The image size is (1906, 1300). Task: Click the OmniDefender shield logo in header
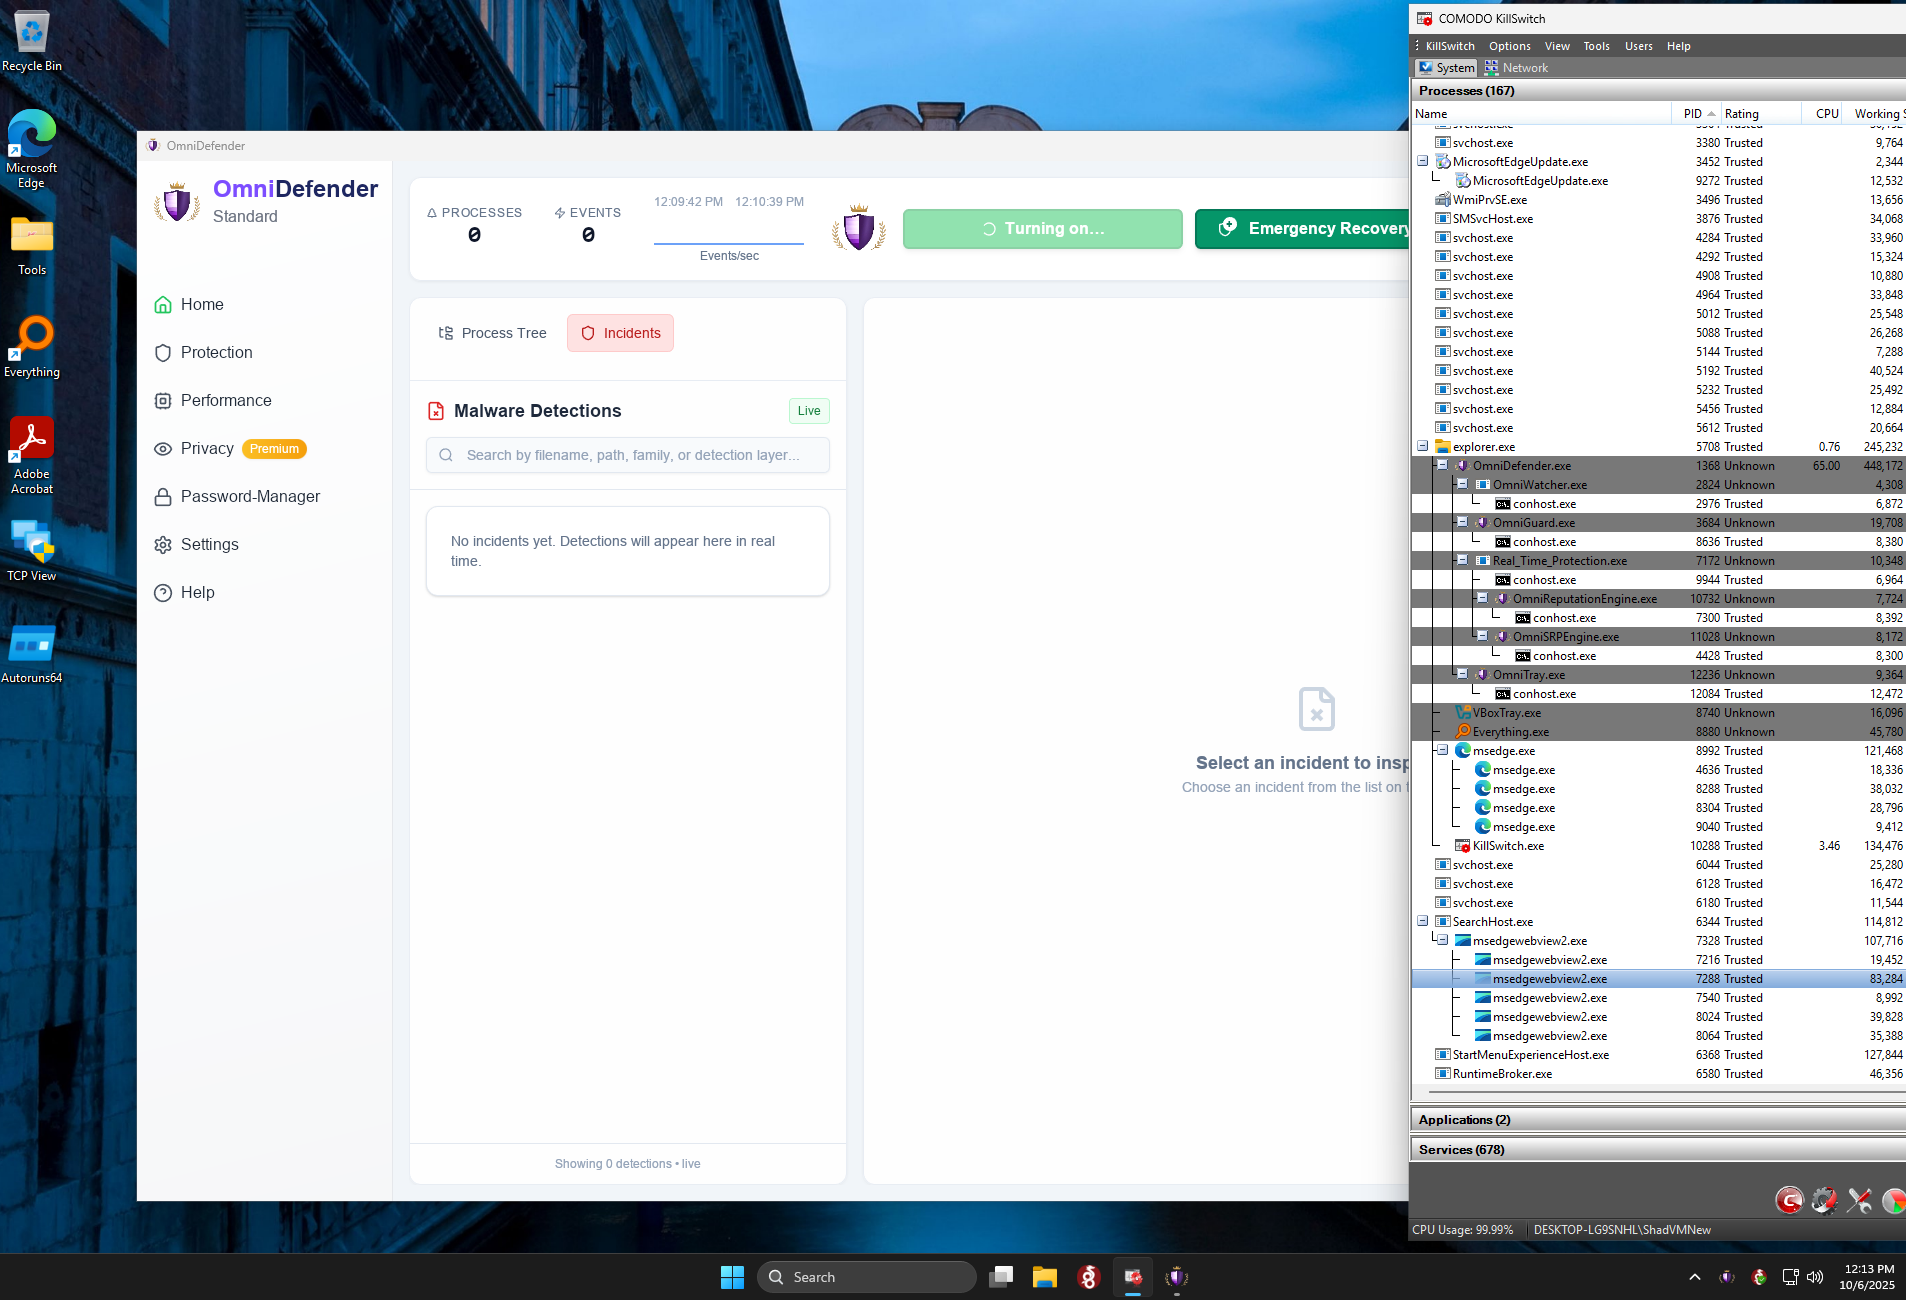[177, 203]
